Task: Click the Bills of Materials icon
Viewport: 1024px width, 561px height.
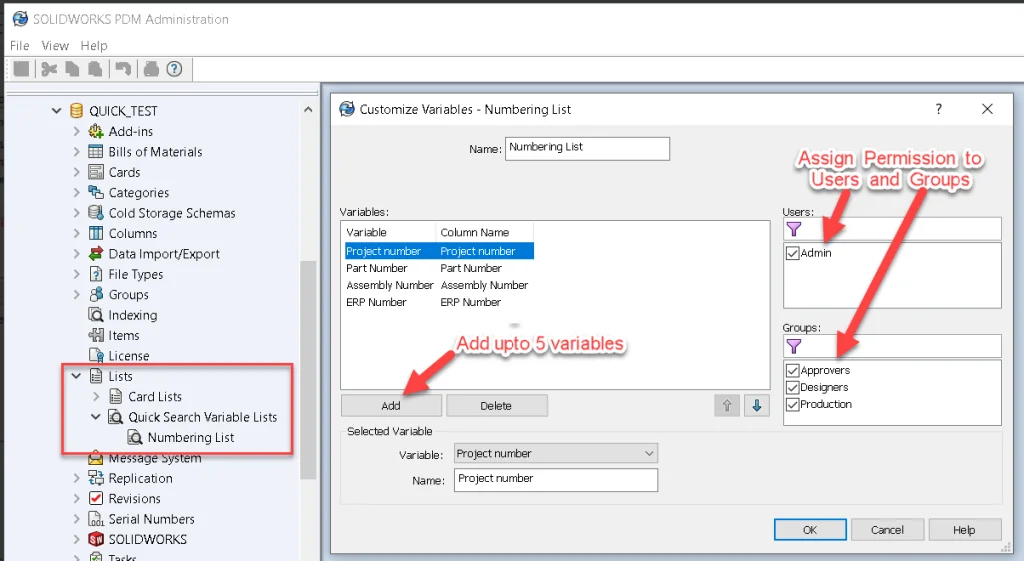Action: pyautogui.click(x=95, y=152)
